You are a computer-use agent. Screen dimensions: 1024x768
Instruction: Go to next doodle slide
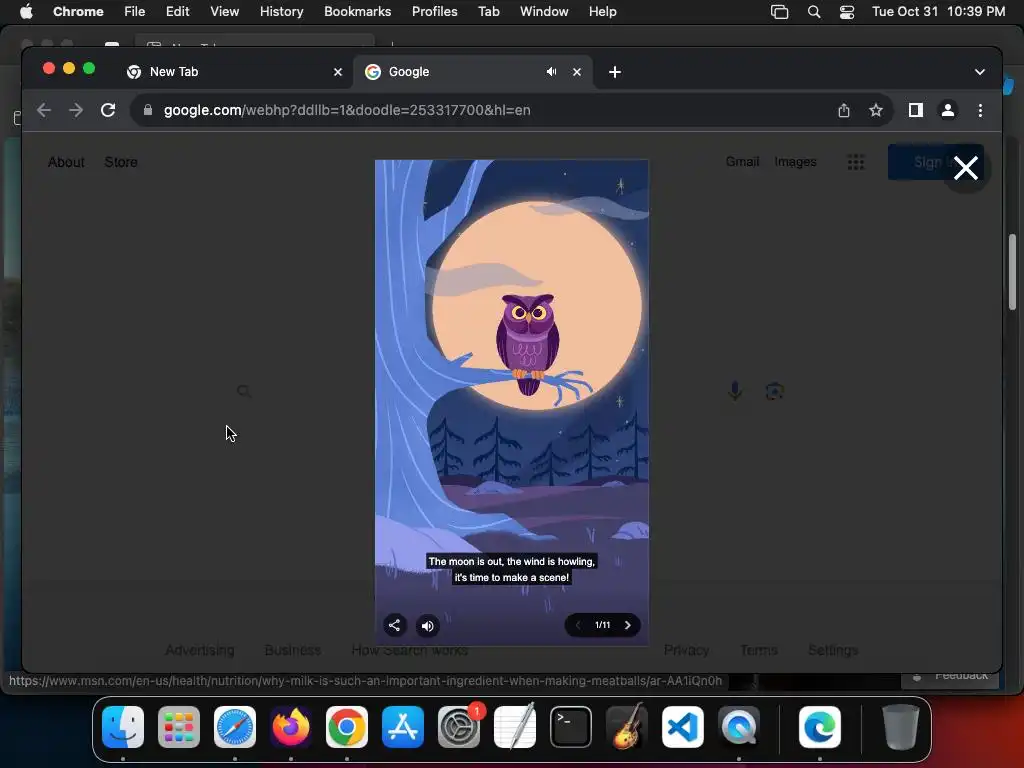pos(628,625)
